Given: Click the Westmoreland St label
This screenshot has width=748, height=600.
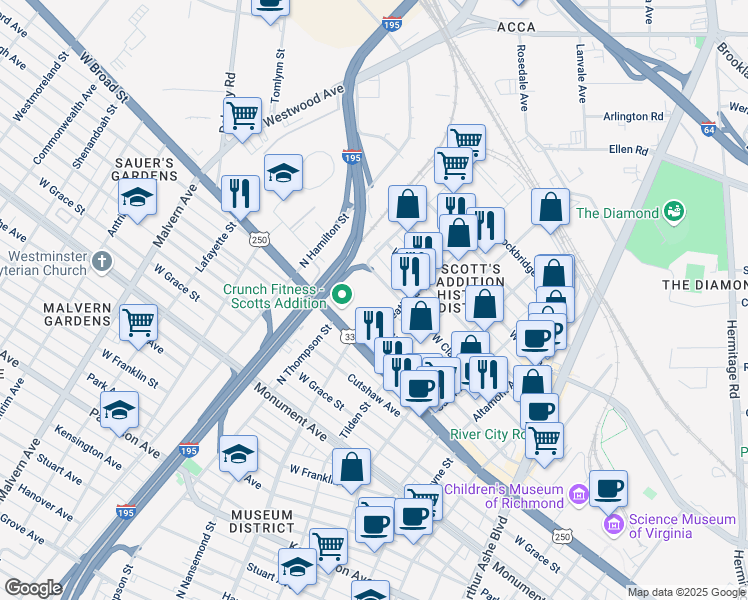Looking at the screenshot, I should coord(41,87).
